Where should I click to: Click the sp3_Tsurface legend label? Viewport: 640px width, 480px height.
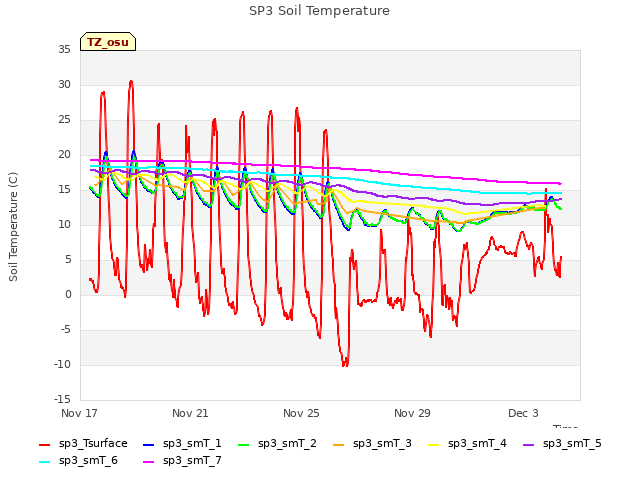coord(93,444)
